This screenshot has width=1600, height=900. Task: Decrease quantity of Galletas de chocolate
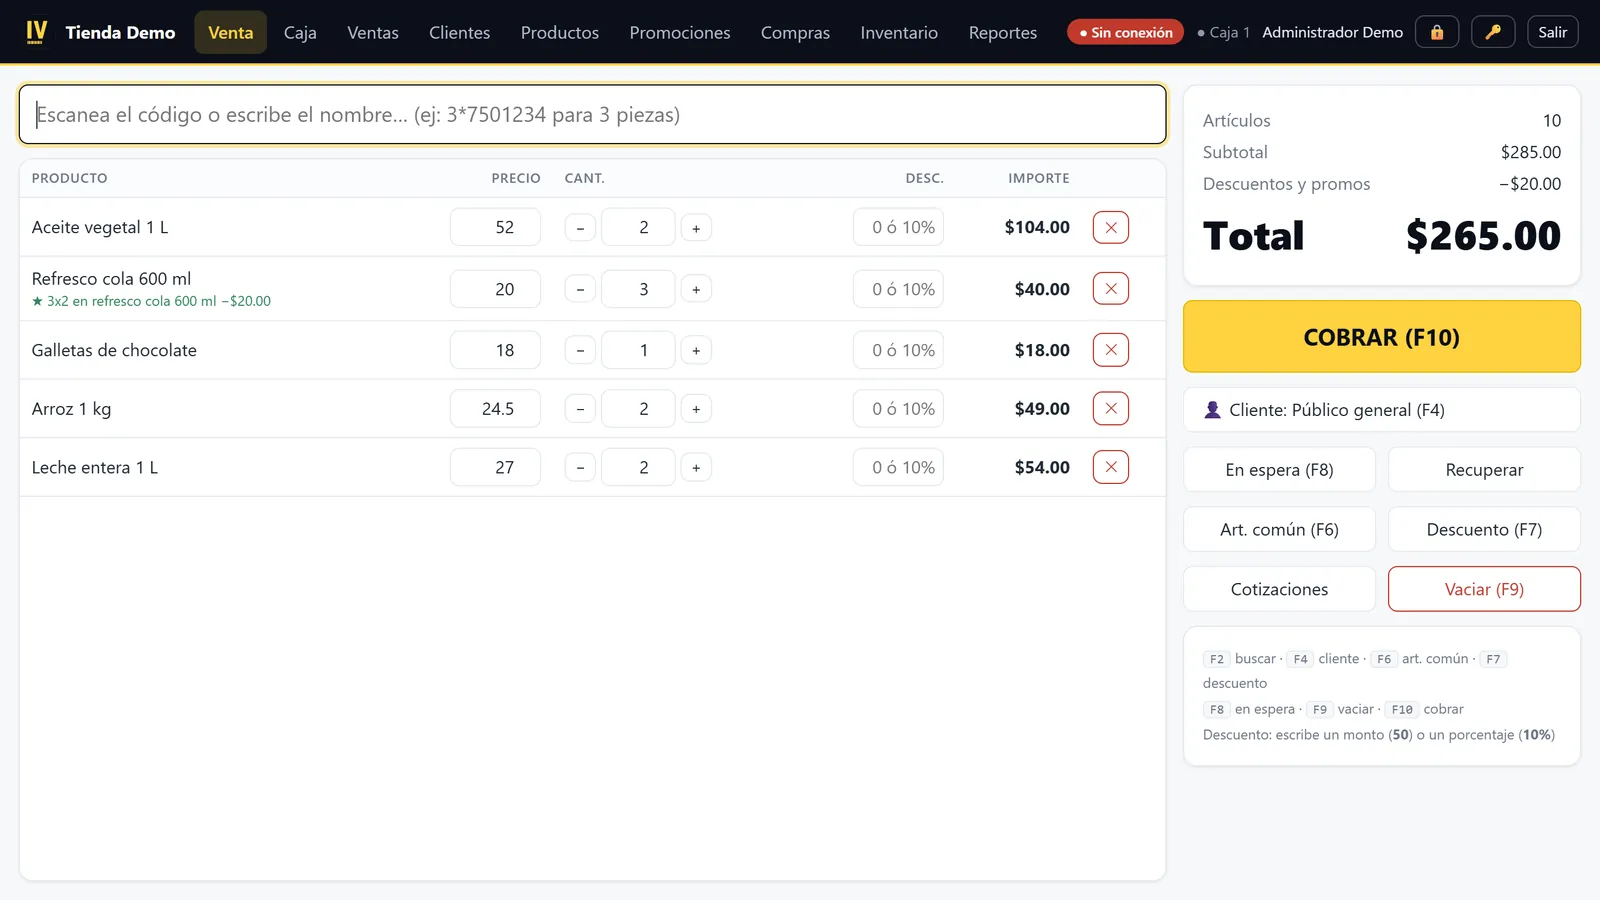(580, 350)
